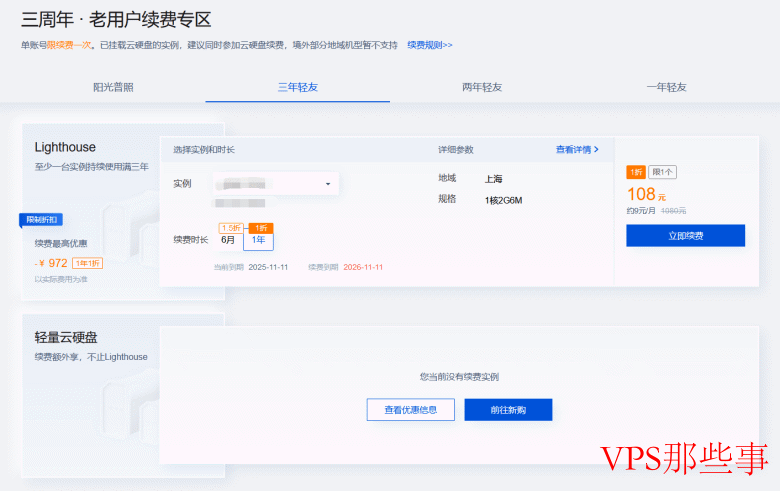The height and width of the screenshot is (491, 780).
Task: Choose the 6月 renewal duration
Action: (x=228, y=240)
